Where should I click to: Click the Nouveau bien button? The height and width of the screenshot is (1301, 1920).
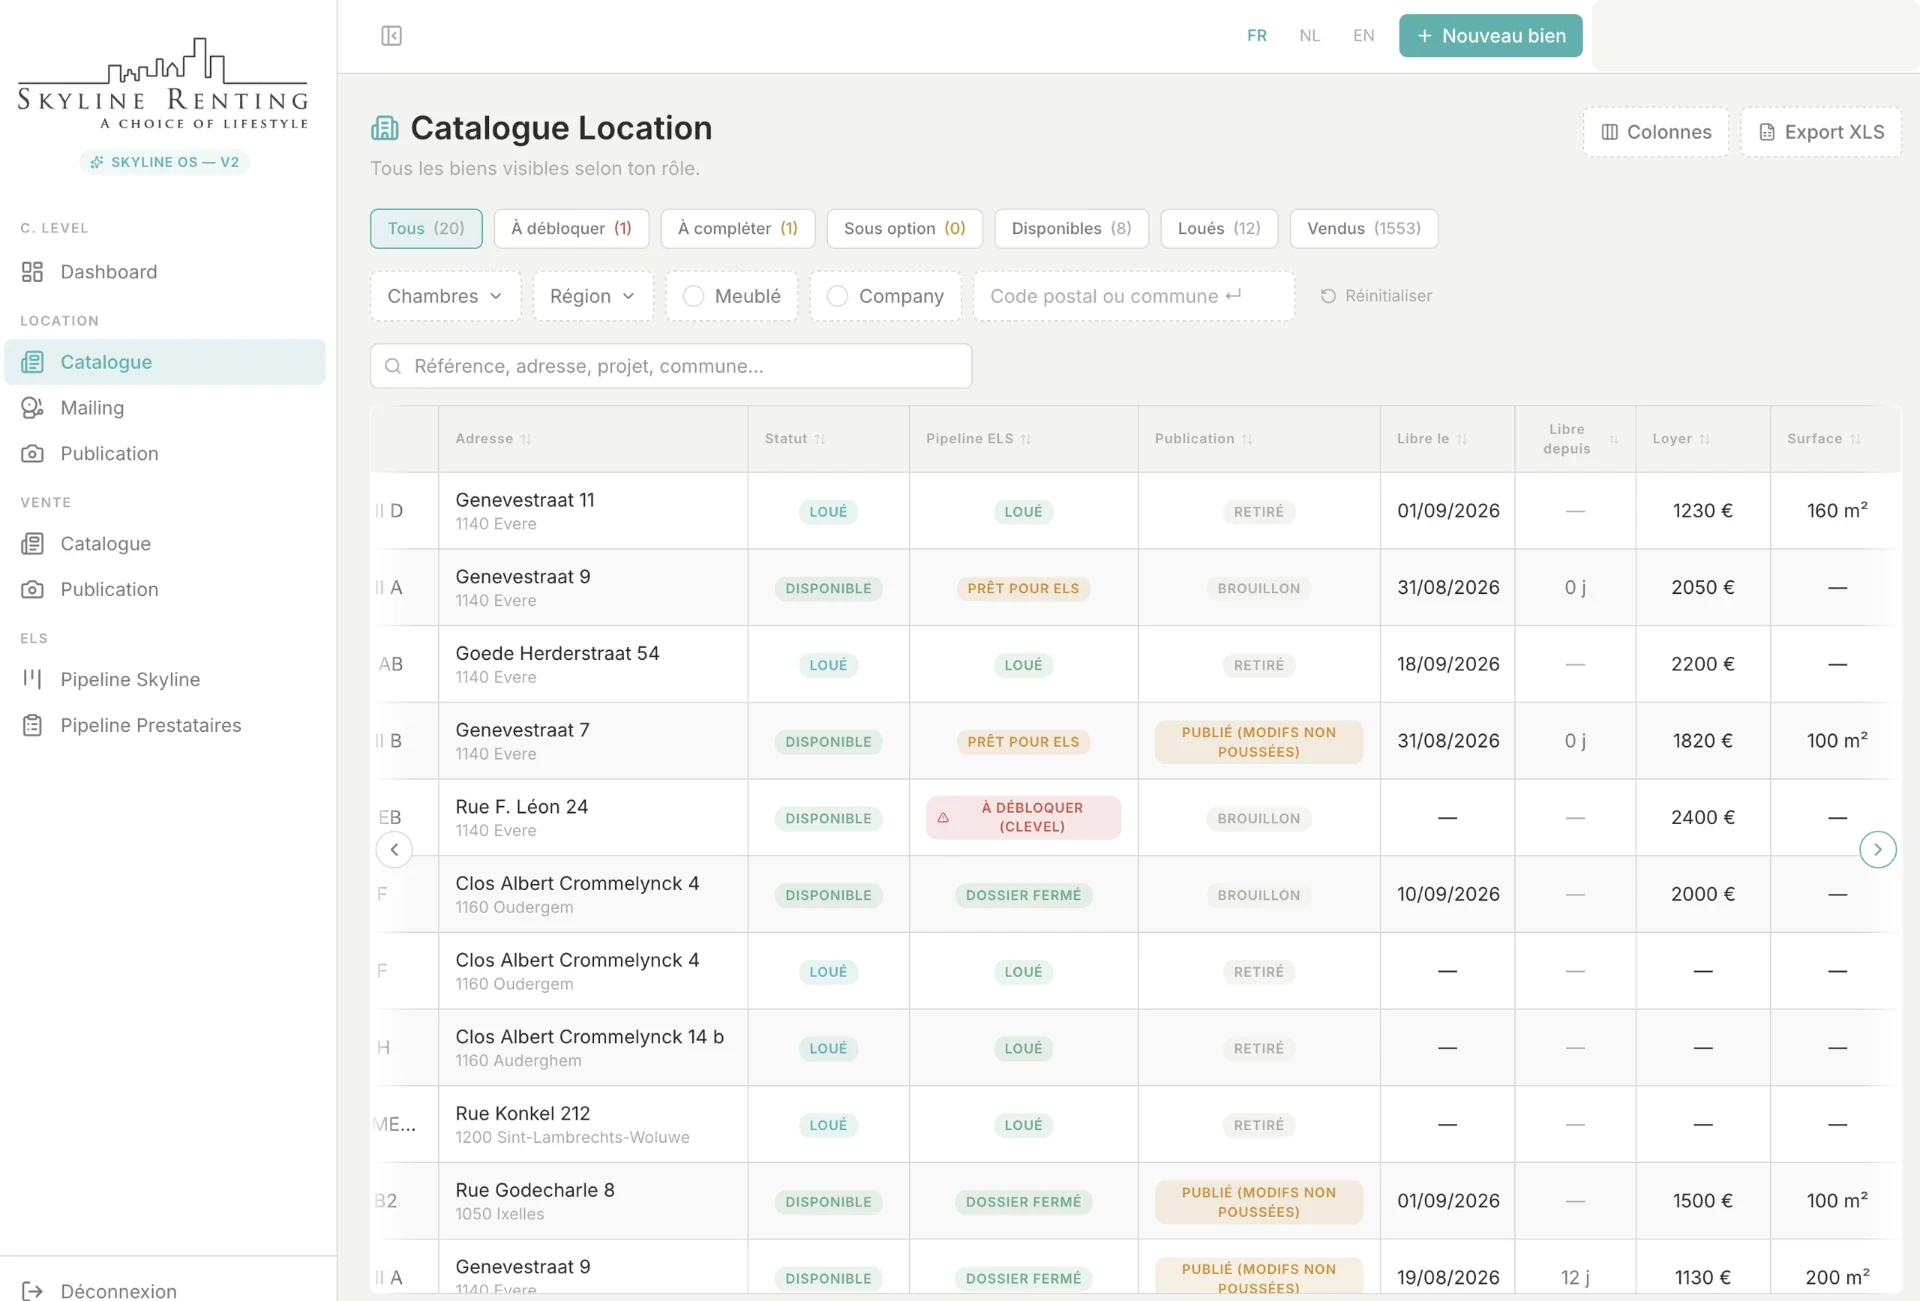[x=1490, y=36]
